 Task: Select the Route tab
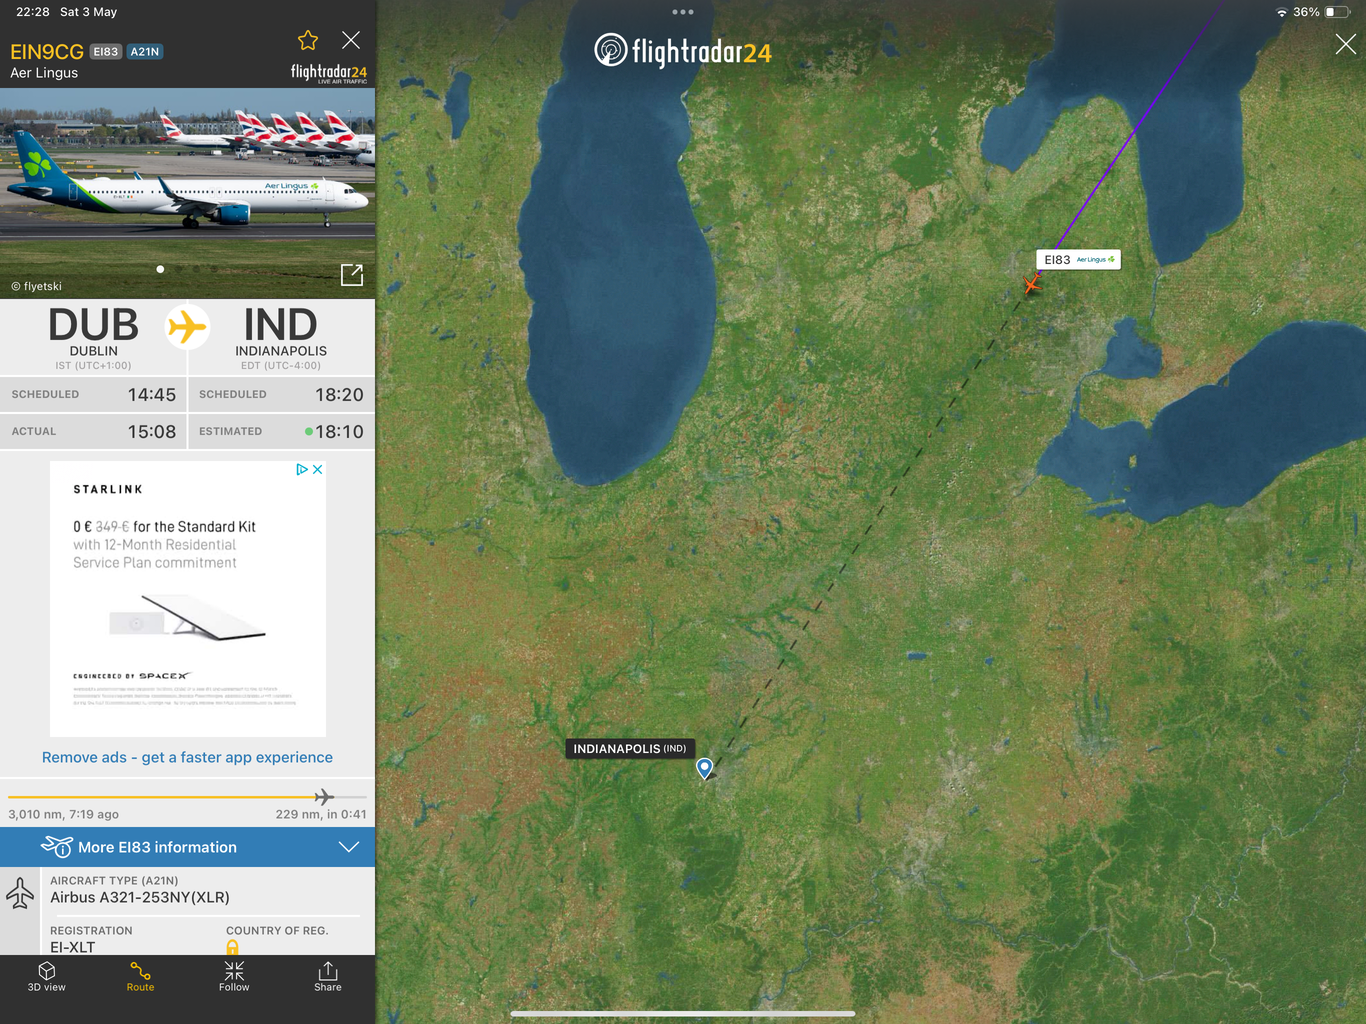click(140, 977)
